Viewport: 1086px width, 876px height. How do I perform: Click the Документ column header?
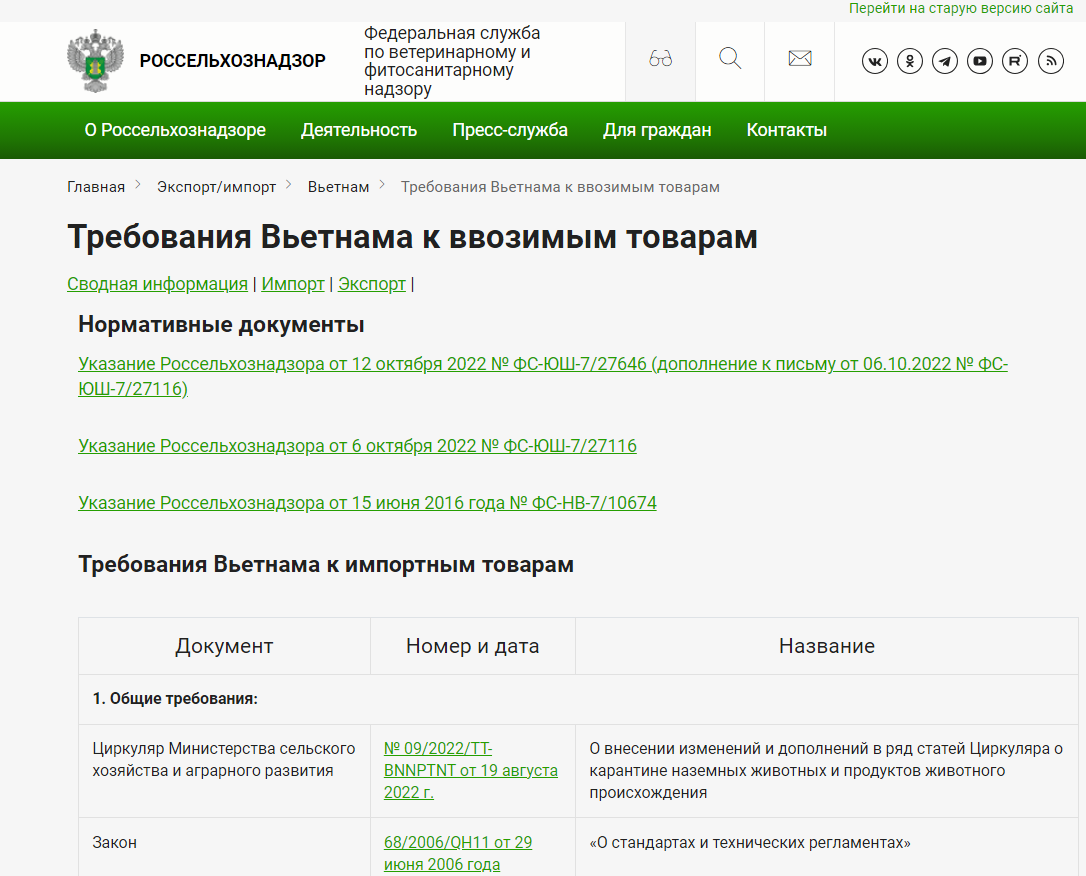pos(224,646)
